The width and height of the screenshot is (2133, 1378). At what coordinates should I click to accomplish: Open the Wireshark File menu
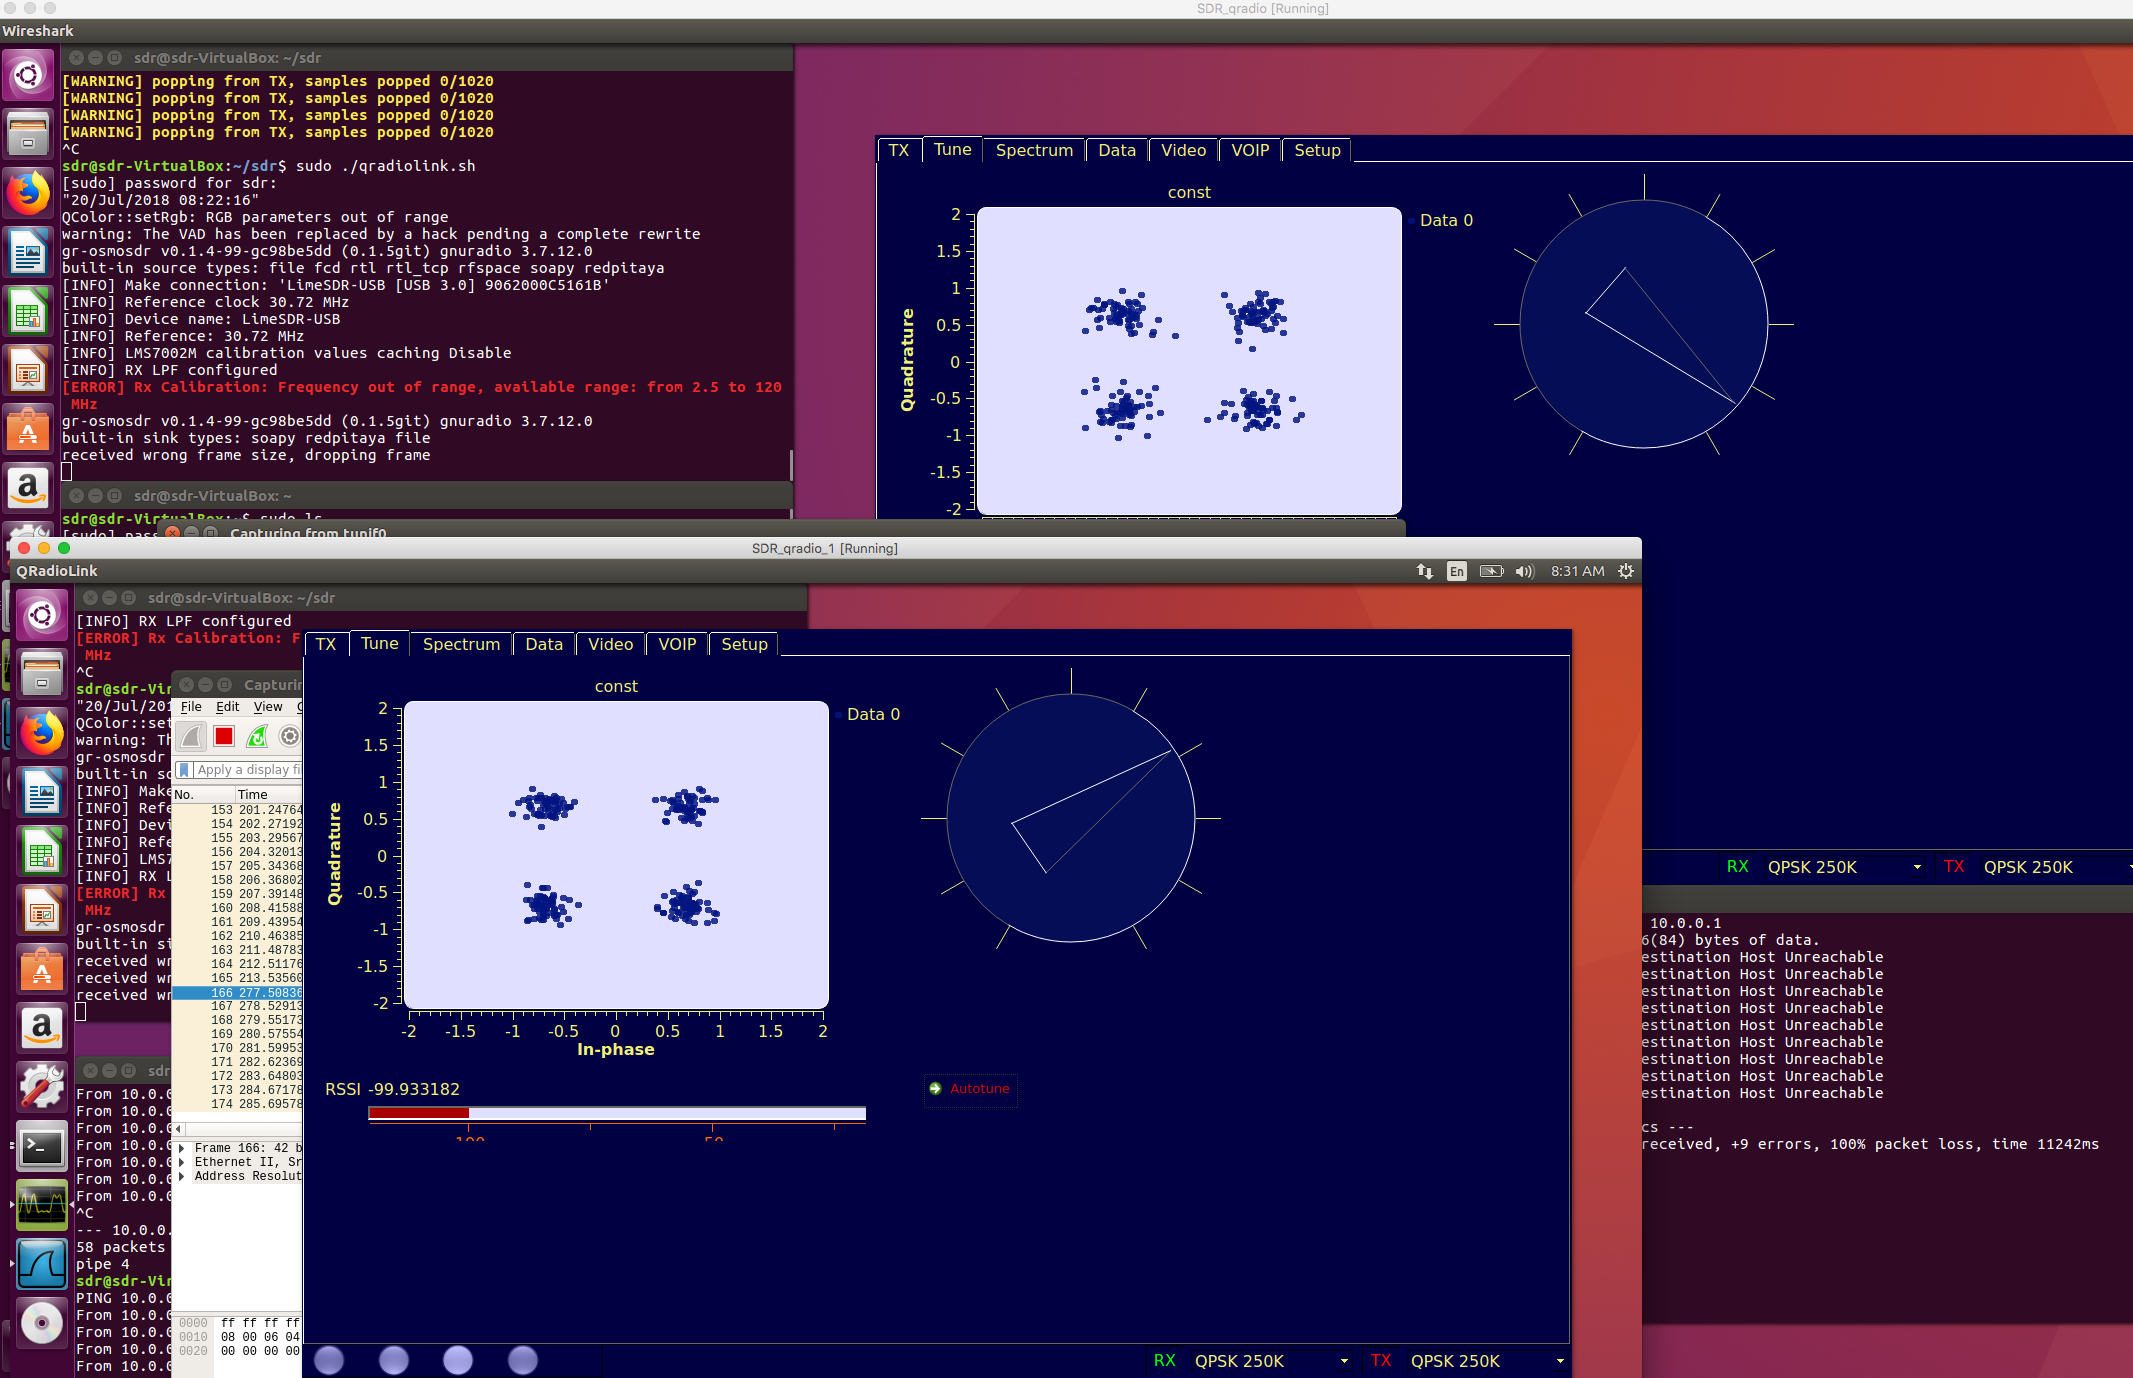[191, 706]
